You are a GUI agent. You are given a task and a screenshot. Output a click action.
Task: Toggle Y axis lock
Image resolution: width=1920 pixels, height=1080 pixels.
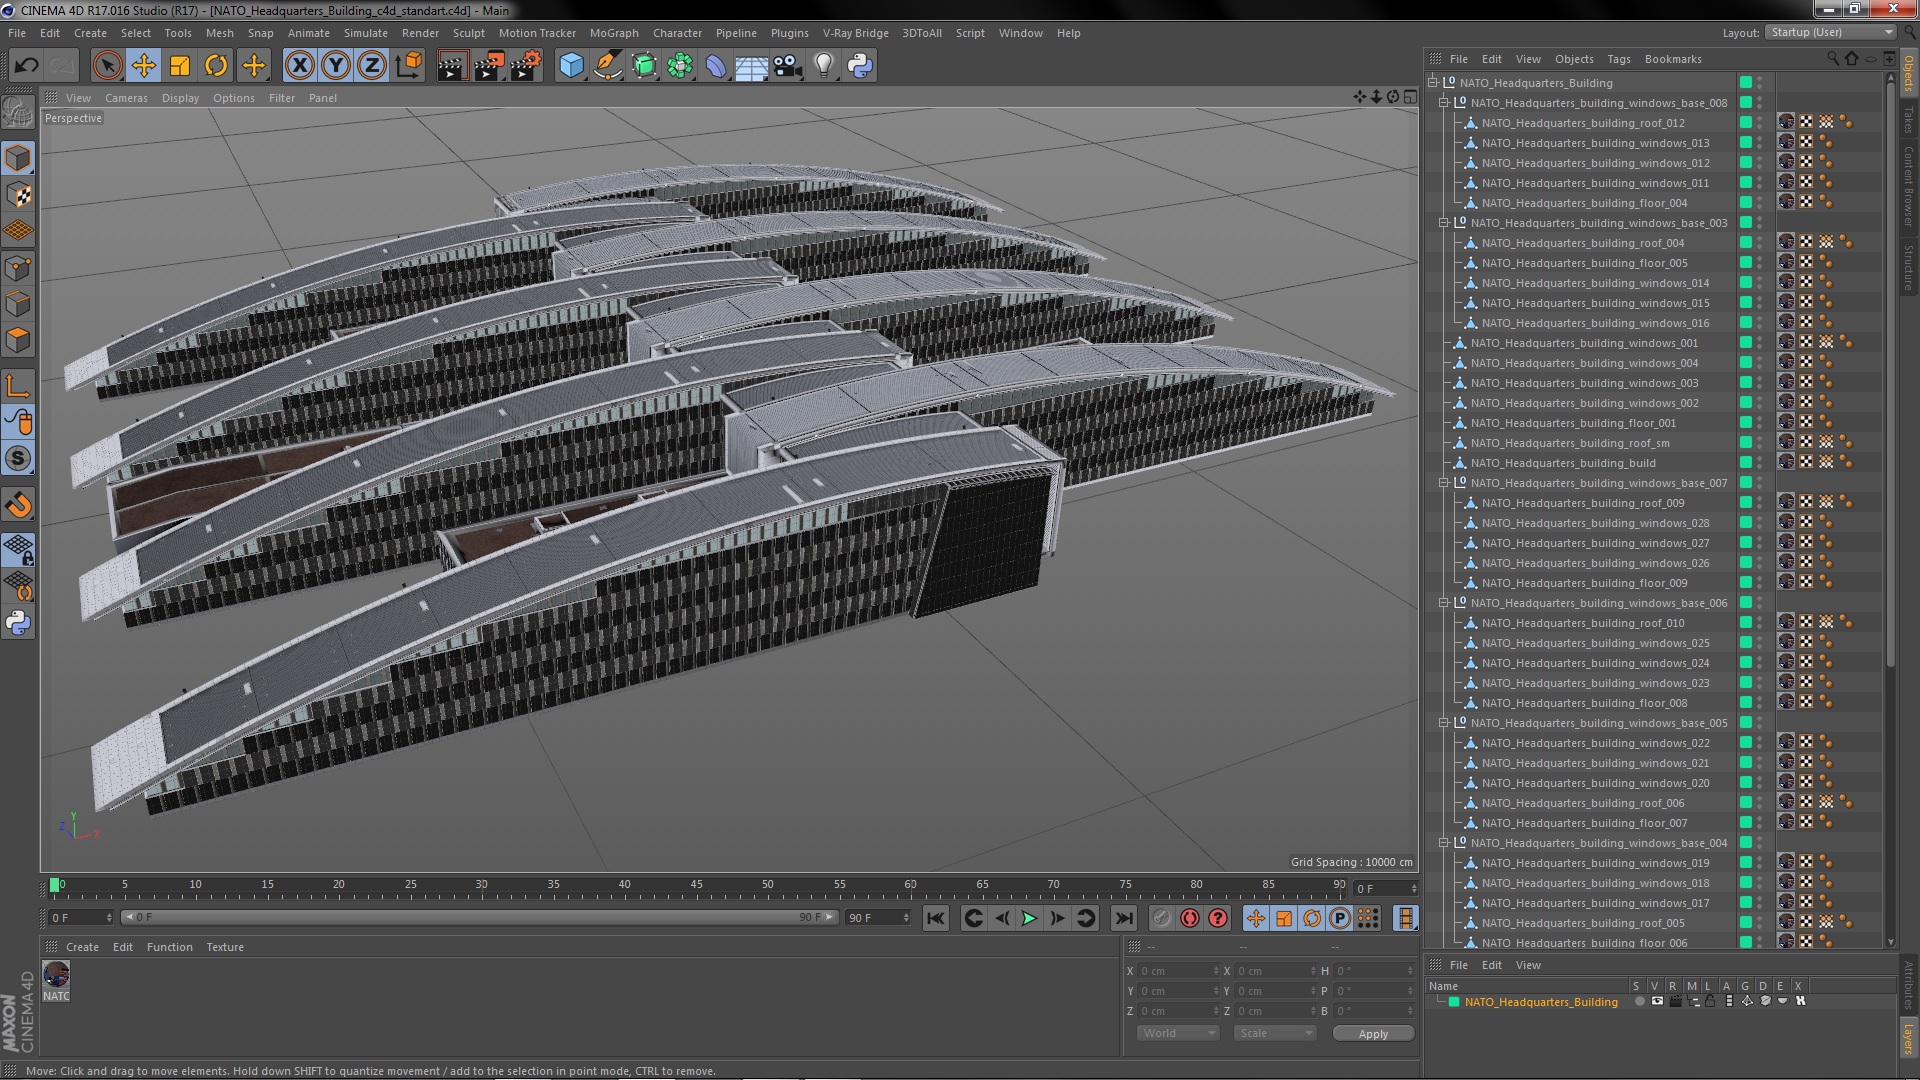[x=336, y=66]
